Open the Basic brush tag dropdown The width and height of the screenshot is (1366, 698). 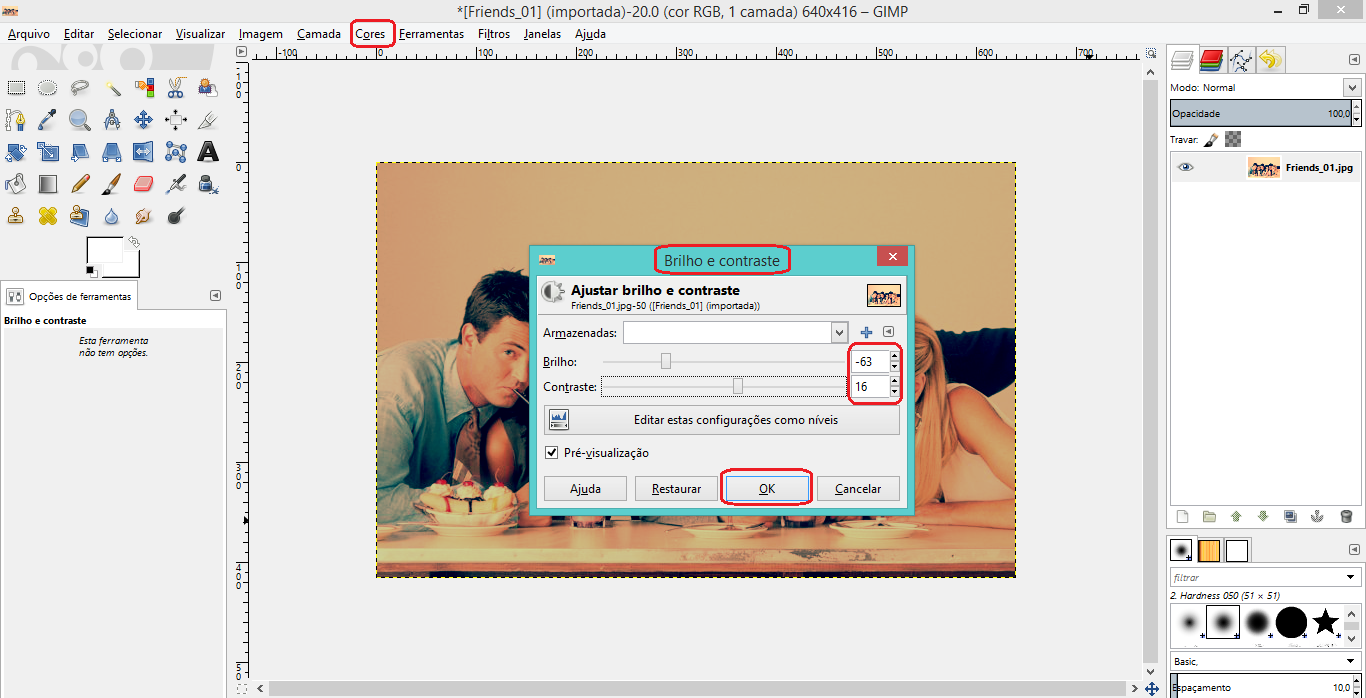point(1352,661)
